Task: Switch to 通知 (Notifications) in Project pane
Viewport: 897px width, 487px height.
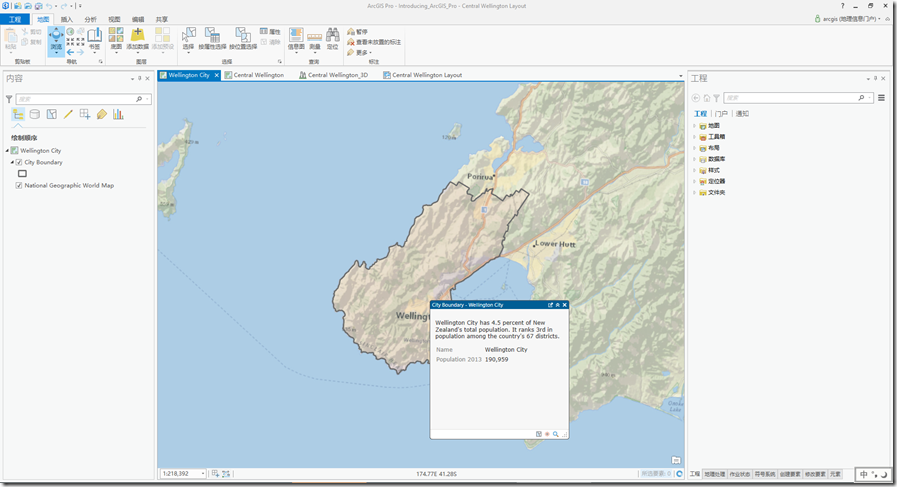Action: (742, 114)
